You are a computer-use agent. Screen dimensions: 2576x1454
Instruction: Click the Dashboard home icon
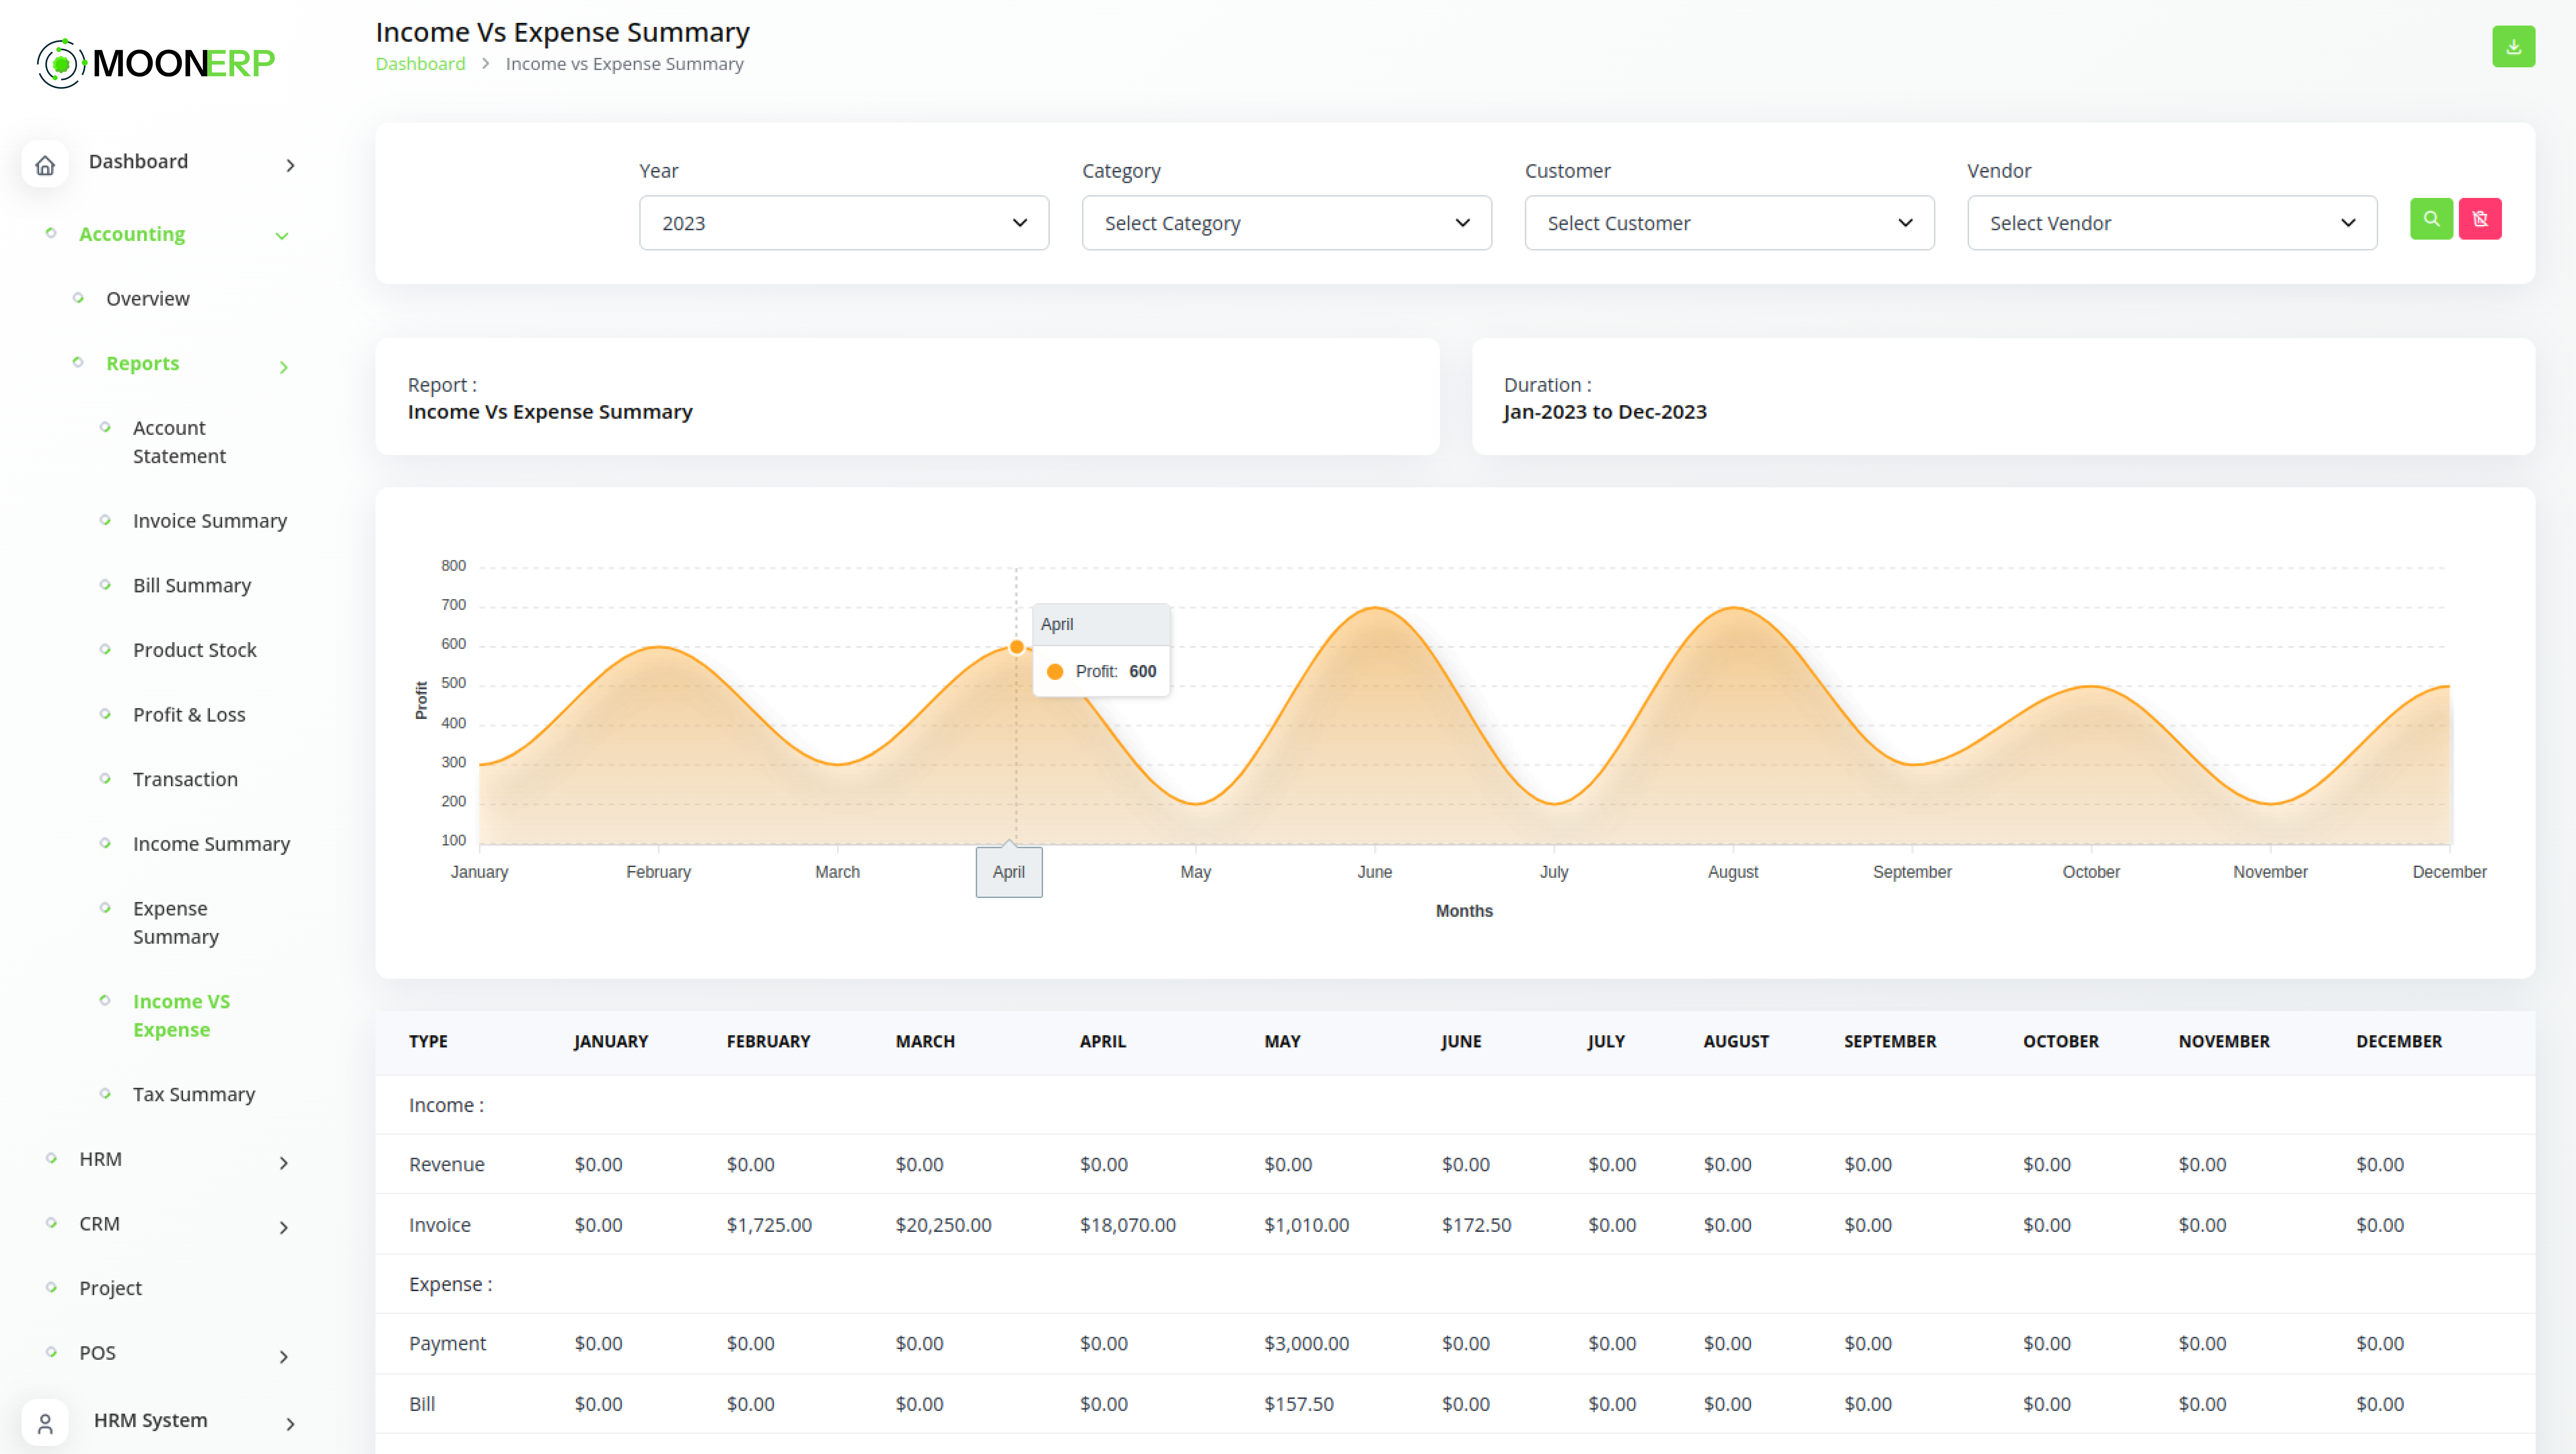coord(45,165)
